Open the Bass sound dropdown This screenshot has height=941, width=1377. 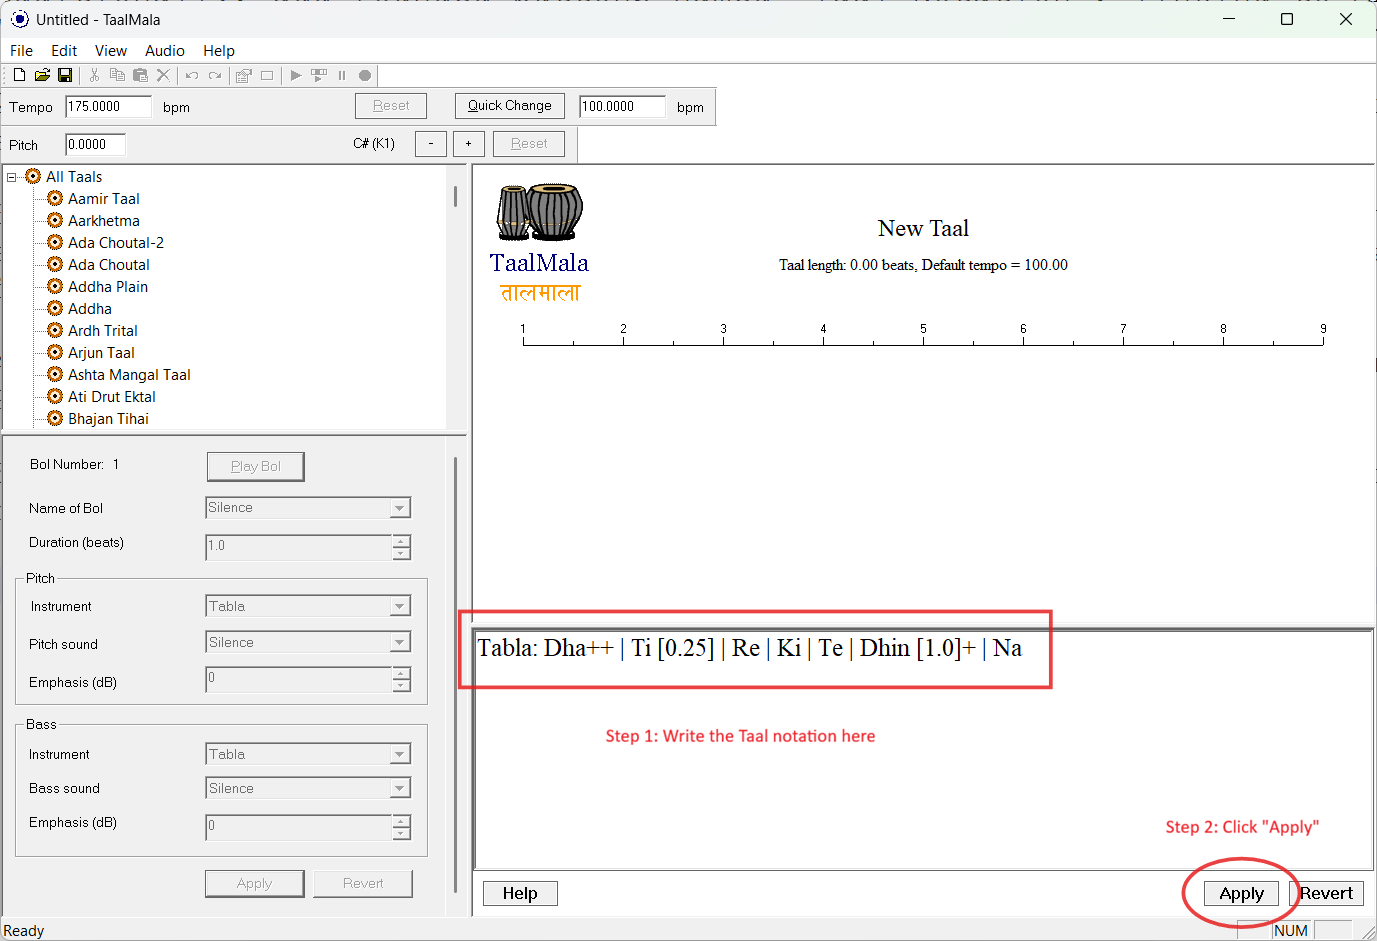399,788
